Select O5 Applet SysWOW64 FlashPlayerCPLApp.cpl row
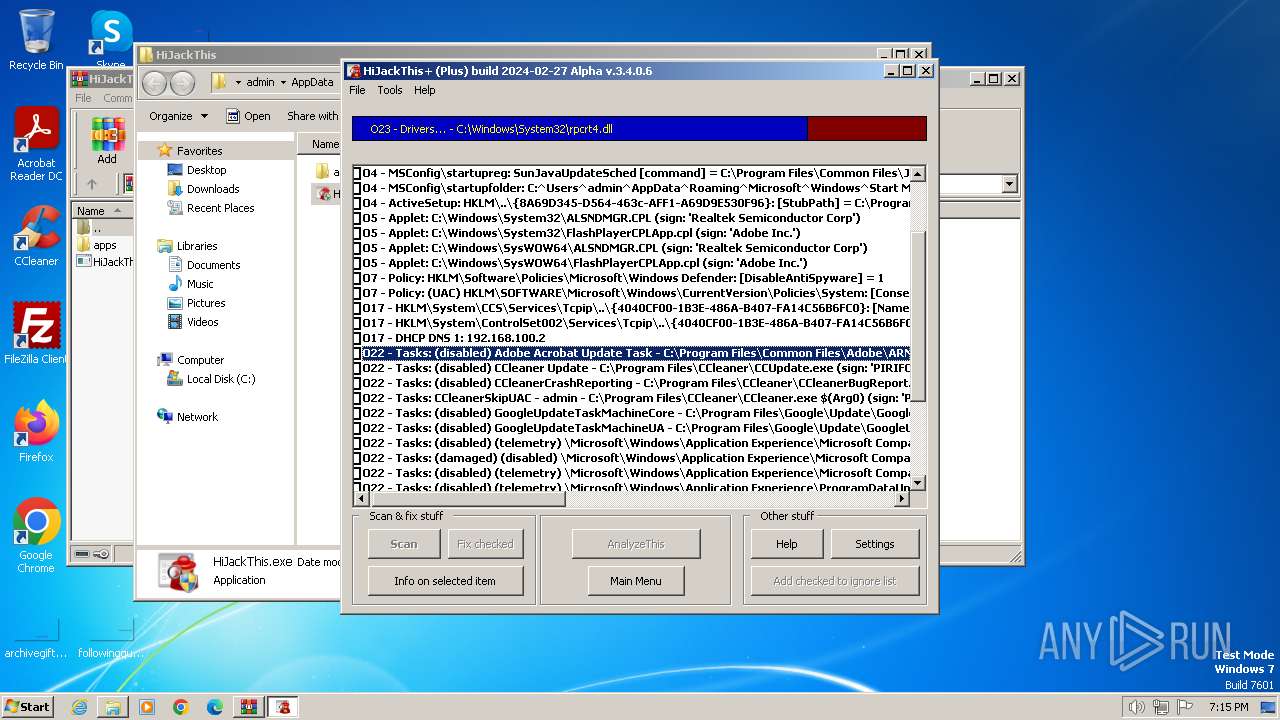Screen dimensions: 1280x720 click(x=636, y=263)
